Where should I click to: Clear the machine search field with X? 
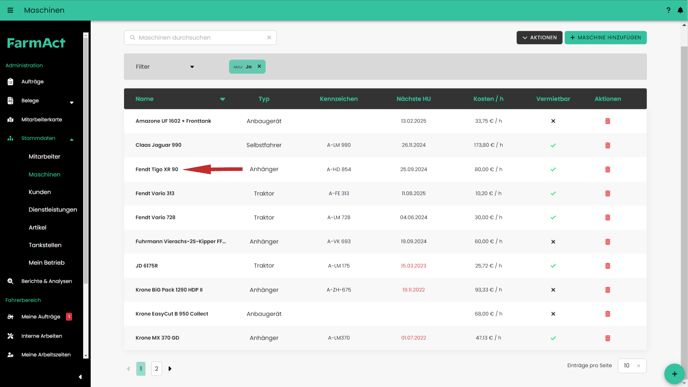pos(269,38)
